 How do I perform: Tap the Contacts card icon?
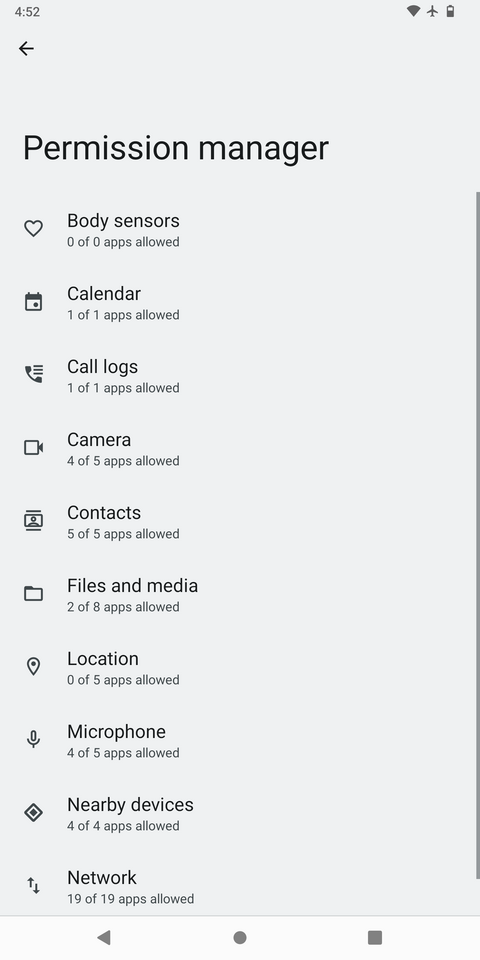(x=34, y=520)
